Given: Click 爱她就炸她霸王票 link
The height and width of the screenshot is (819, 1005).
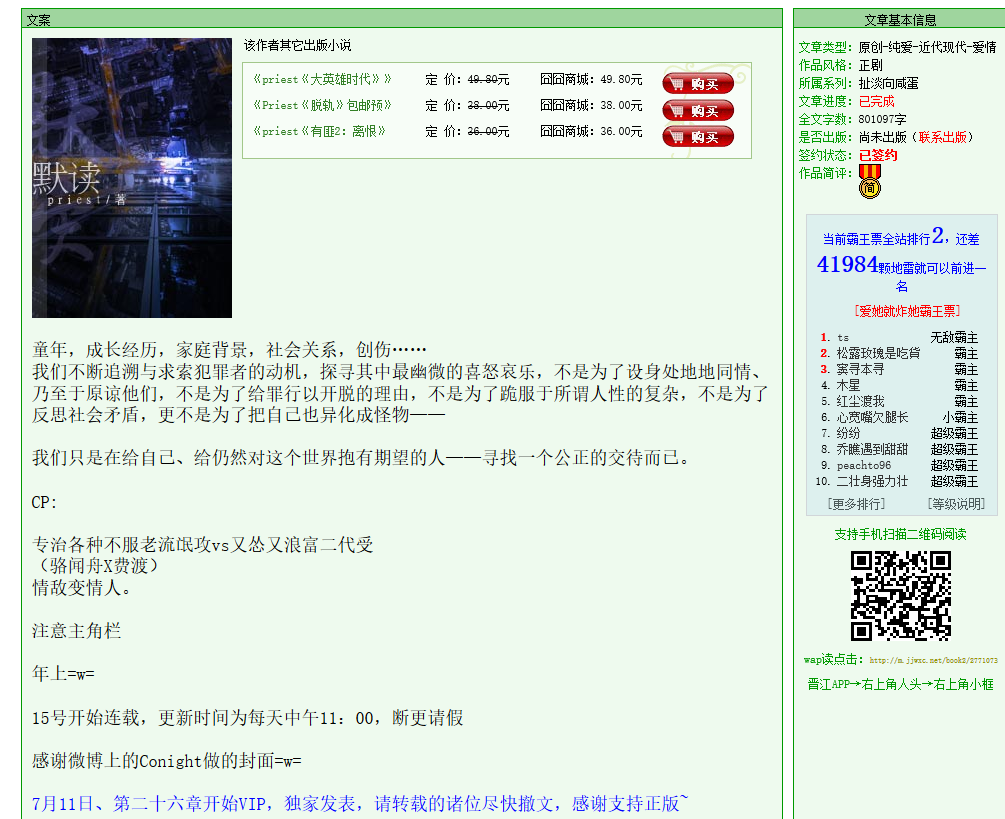Looking at the screenshot, I should (x=906, y=311).
